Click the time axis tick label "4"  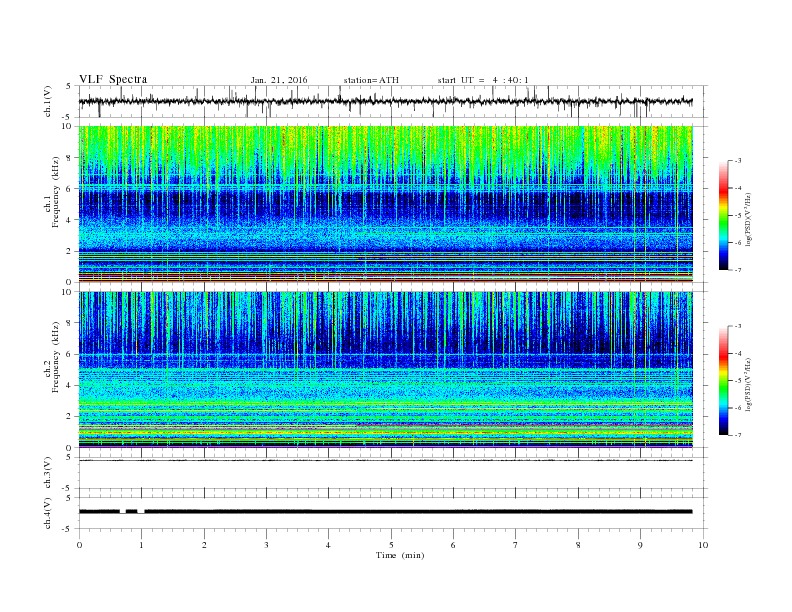[329, 545]
